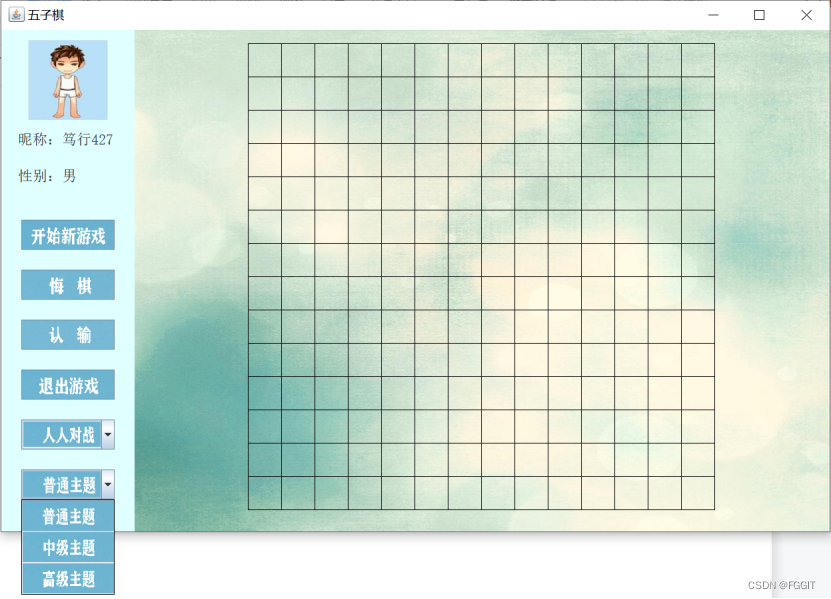This screenshot has width=831, height=599.
Task: Select 普通主题 from the theme list
Action: tap(67, 516)
